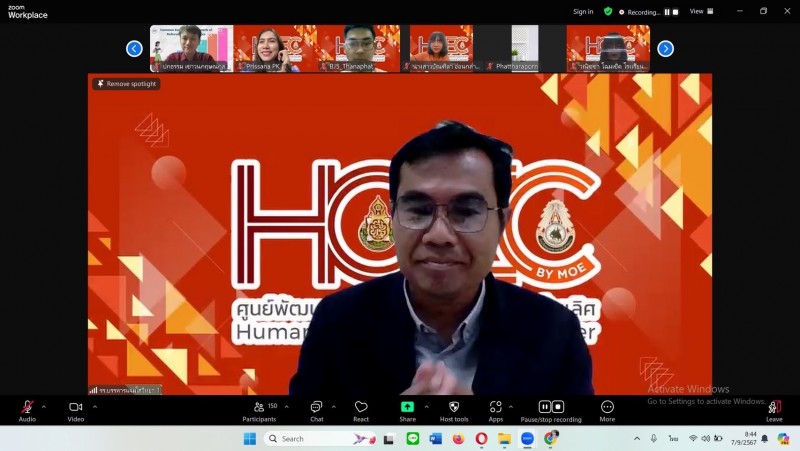Open Host tools shield menu
This screenshot has height=451, width=800.
(454, 411)
